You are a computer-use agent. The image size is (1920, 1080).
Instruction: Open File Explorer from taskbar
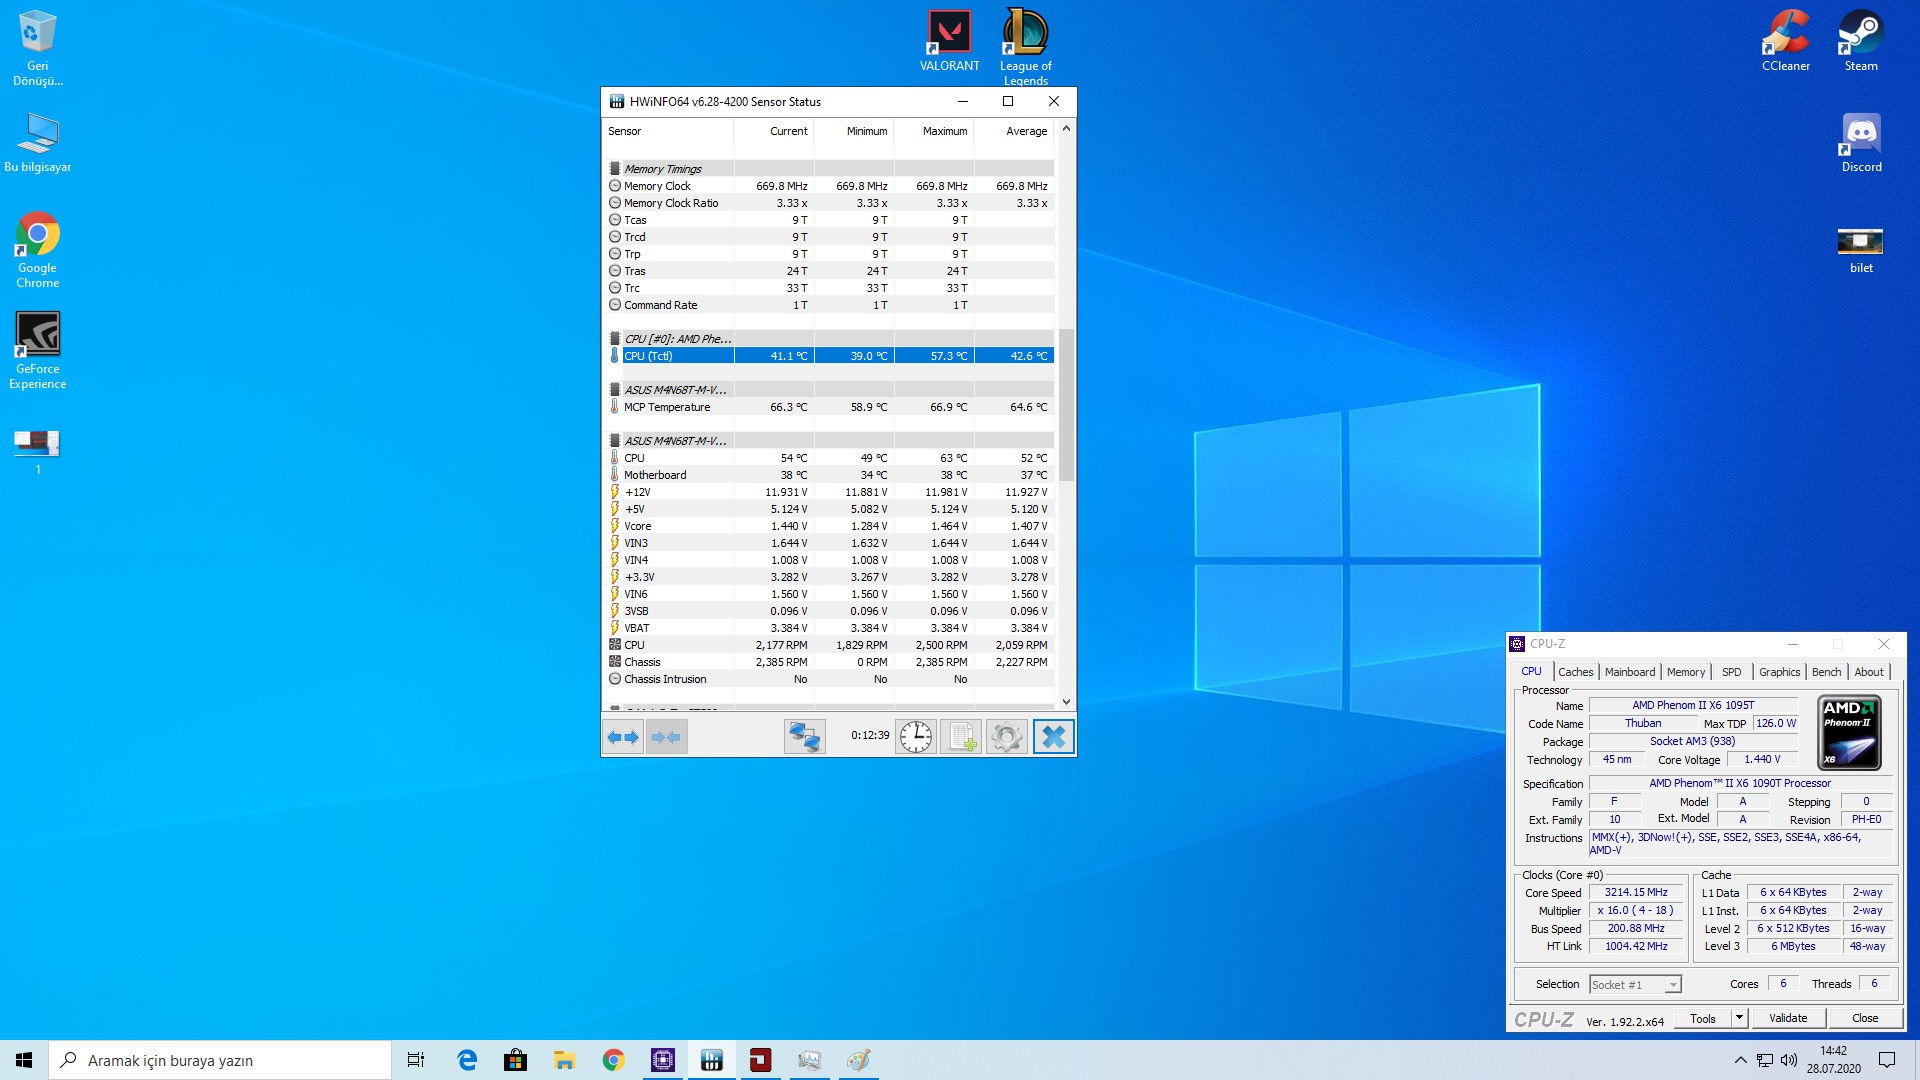point(564,1060)
